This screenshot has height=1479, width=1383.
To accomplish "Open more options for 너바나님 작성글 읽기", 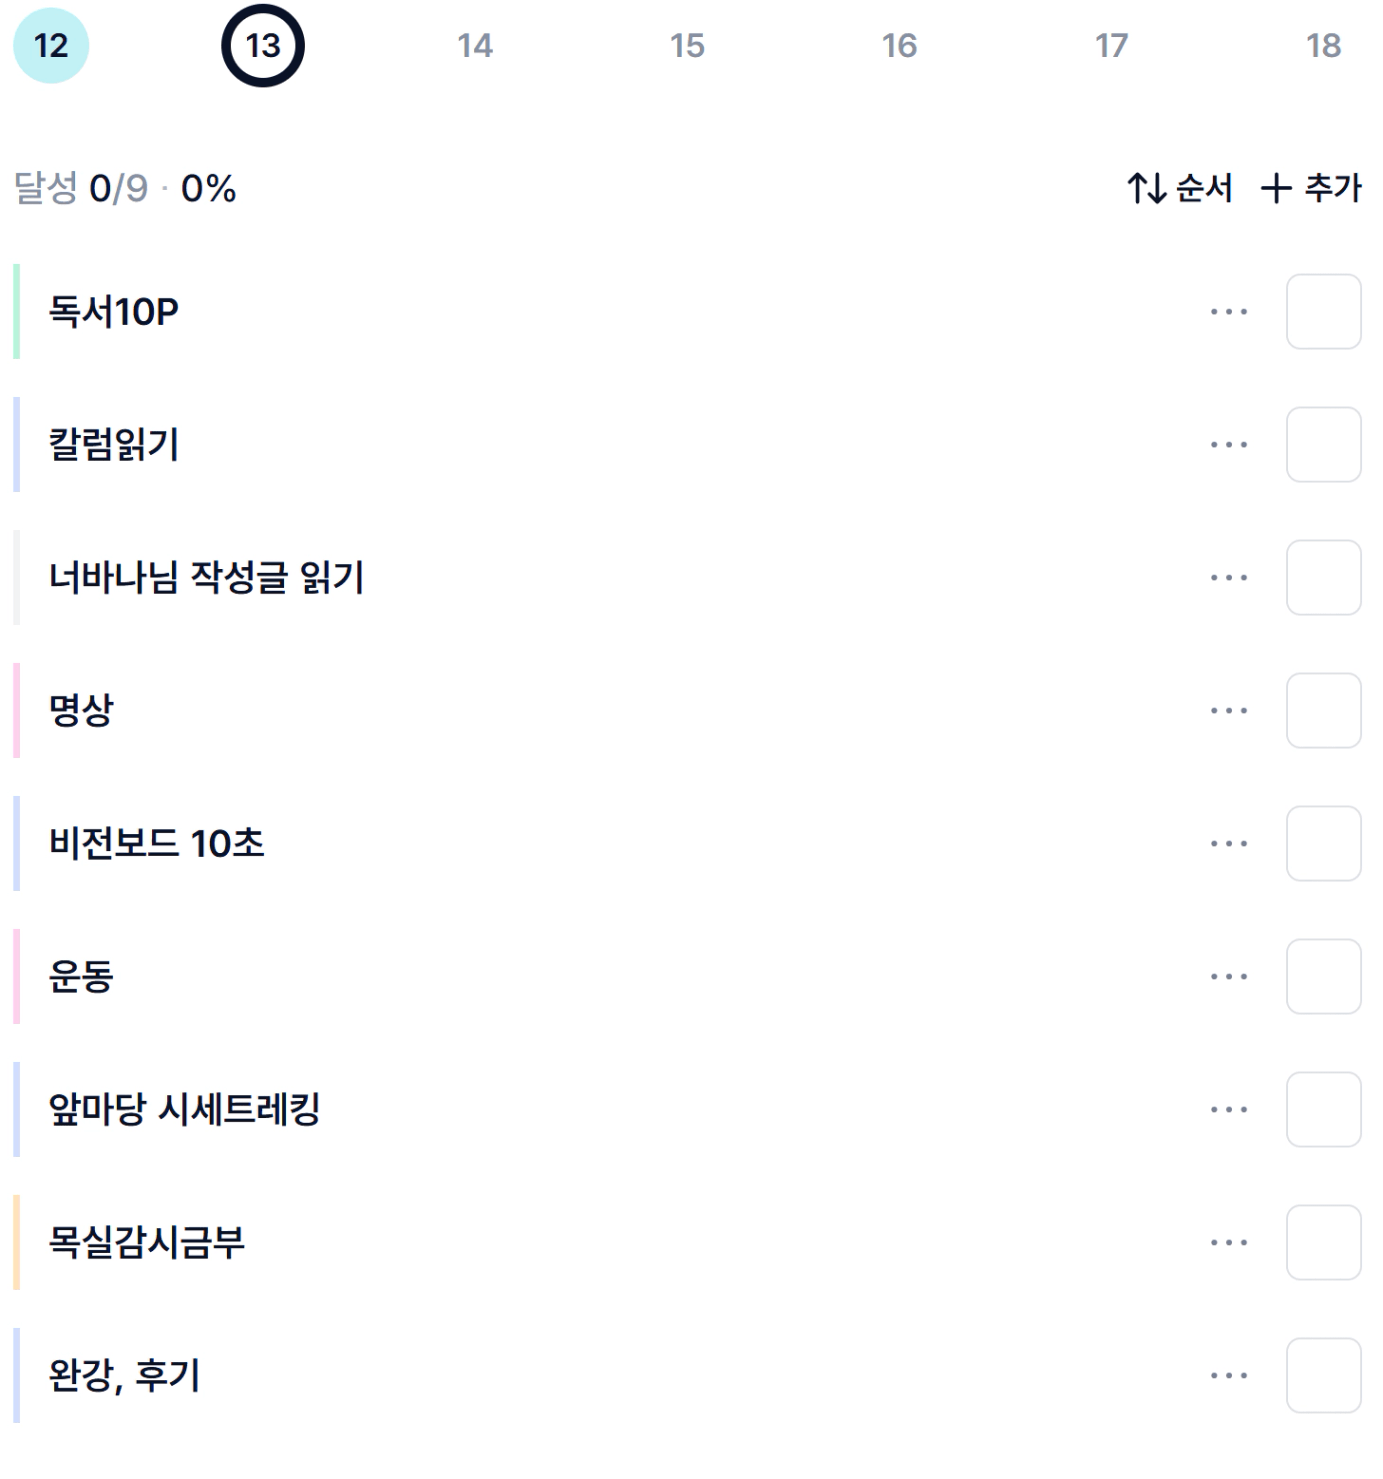I will click(x=1228, y=578).
